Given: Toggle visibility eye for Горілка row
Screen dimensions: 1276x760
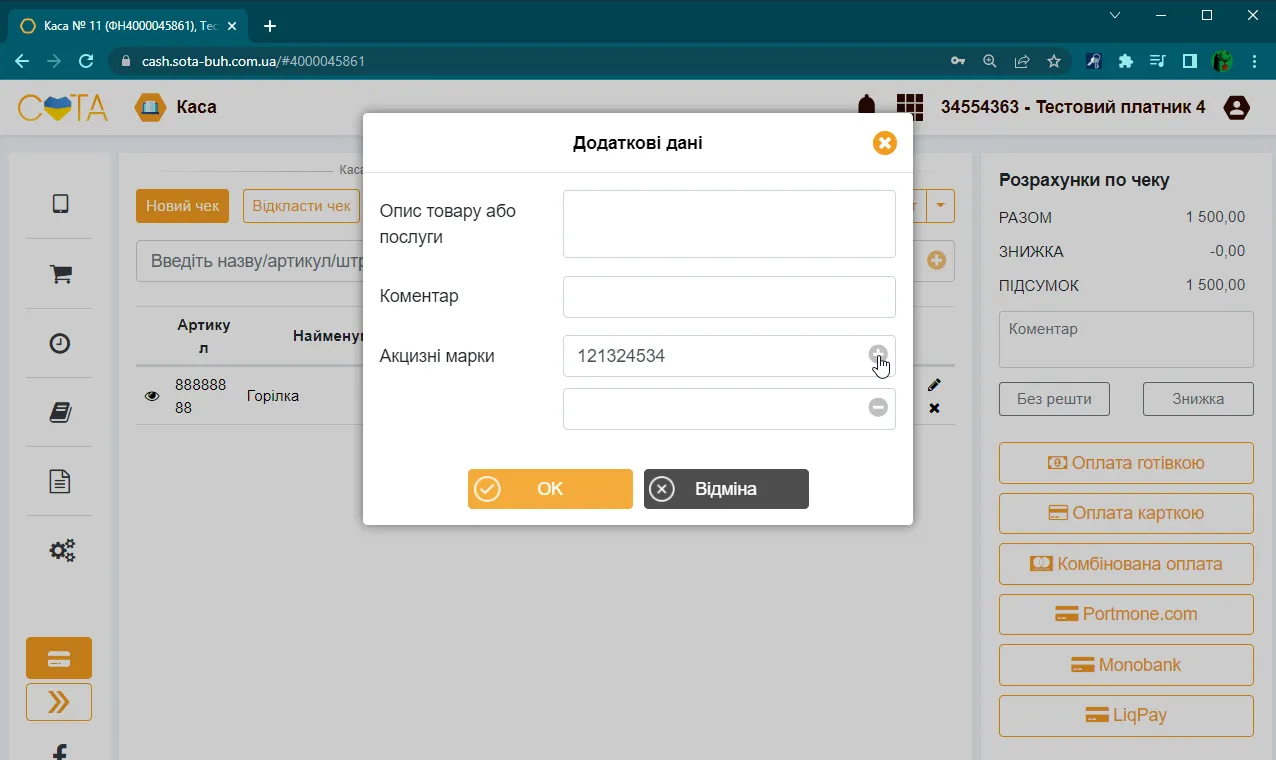Looking at the screenshot, I should click(x=152, y=396).
